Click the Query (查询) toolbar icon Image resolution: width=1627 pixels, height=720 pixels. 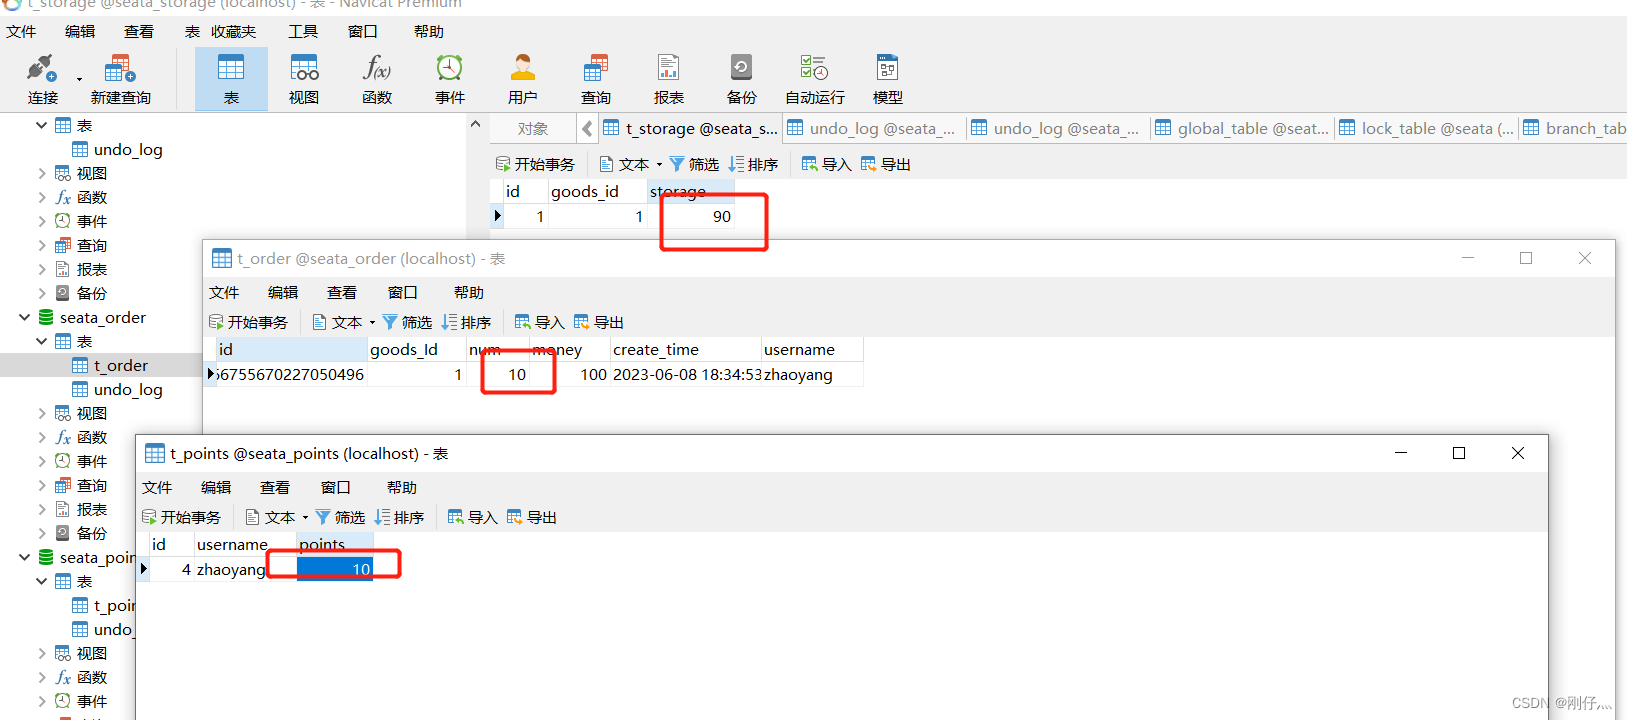tap(596, 79)
